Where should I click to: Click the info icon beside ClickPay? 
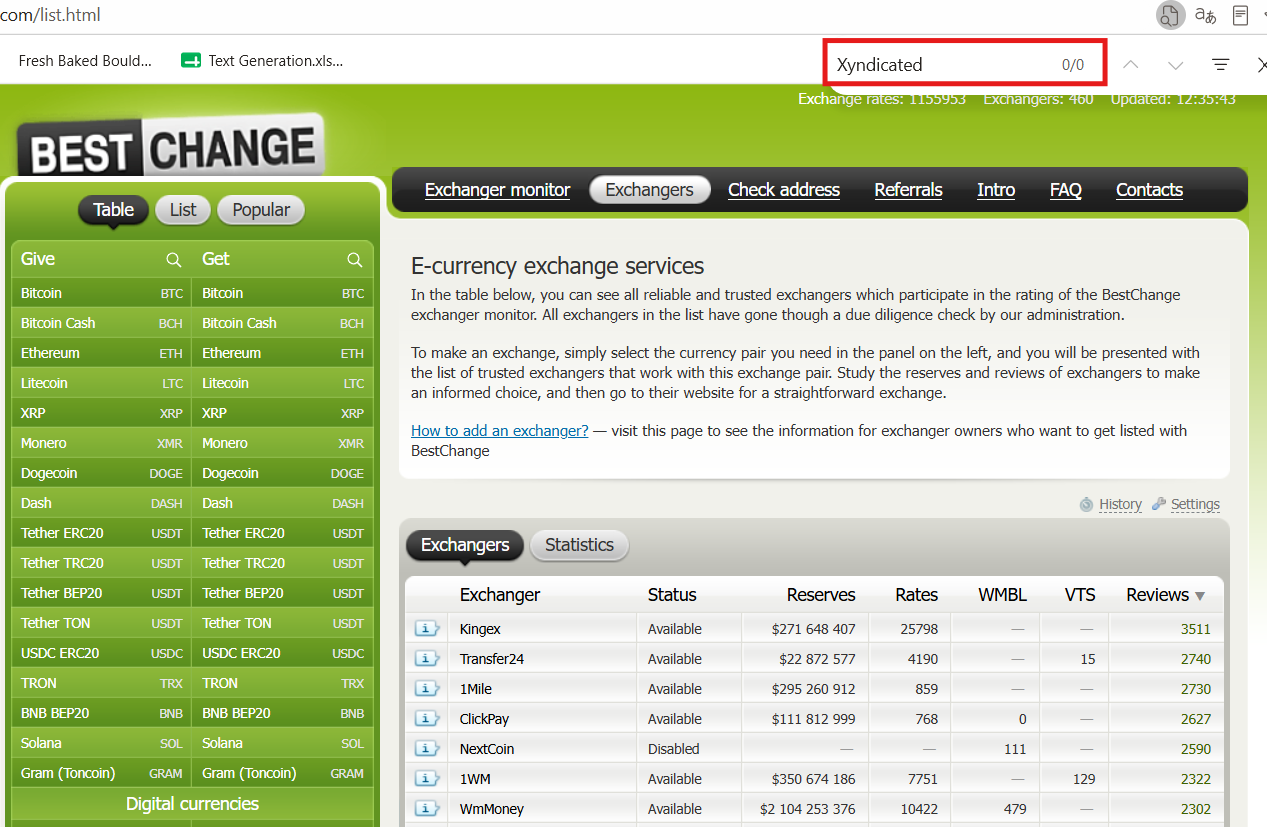pyautogui.click(x=427, y=719)
